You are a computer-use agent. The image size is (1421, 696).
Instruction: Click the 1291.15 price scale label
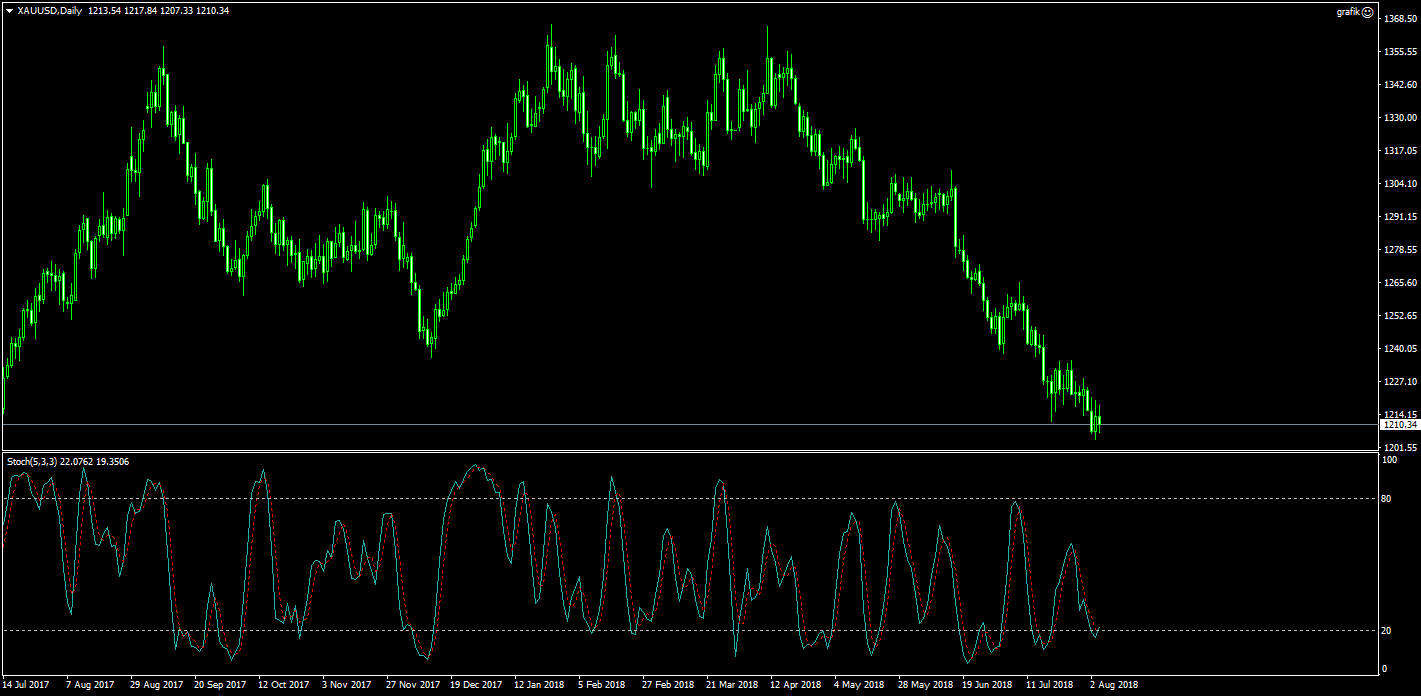pos(1401,217)
